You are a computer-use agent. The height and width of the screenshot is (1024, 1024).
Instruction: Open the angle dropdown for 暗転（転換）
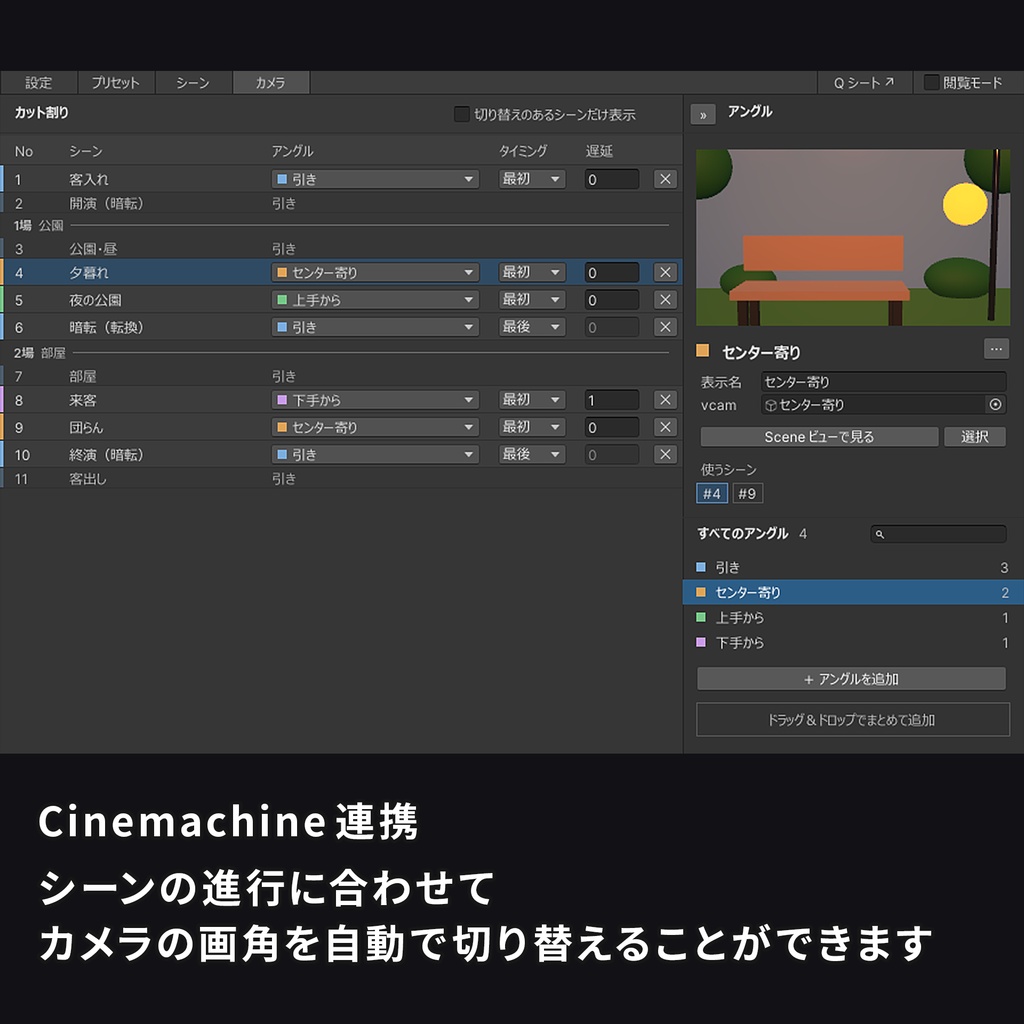tap(375, 327)
